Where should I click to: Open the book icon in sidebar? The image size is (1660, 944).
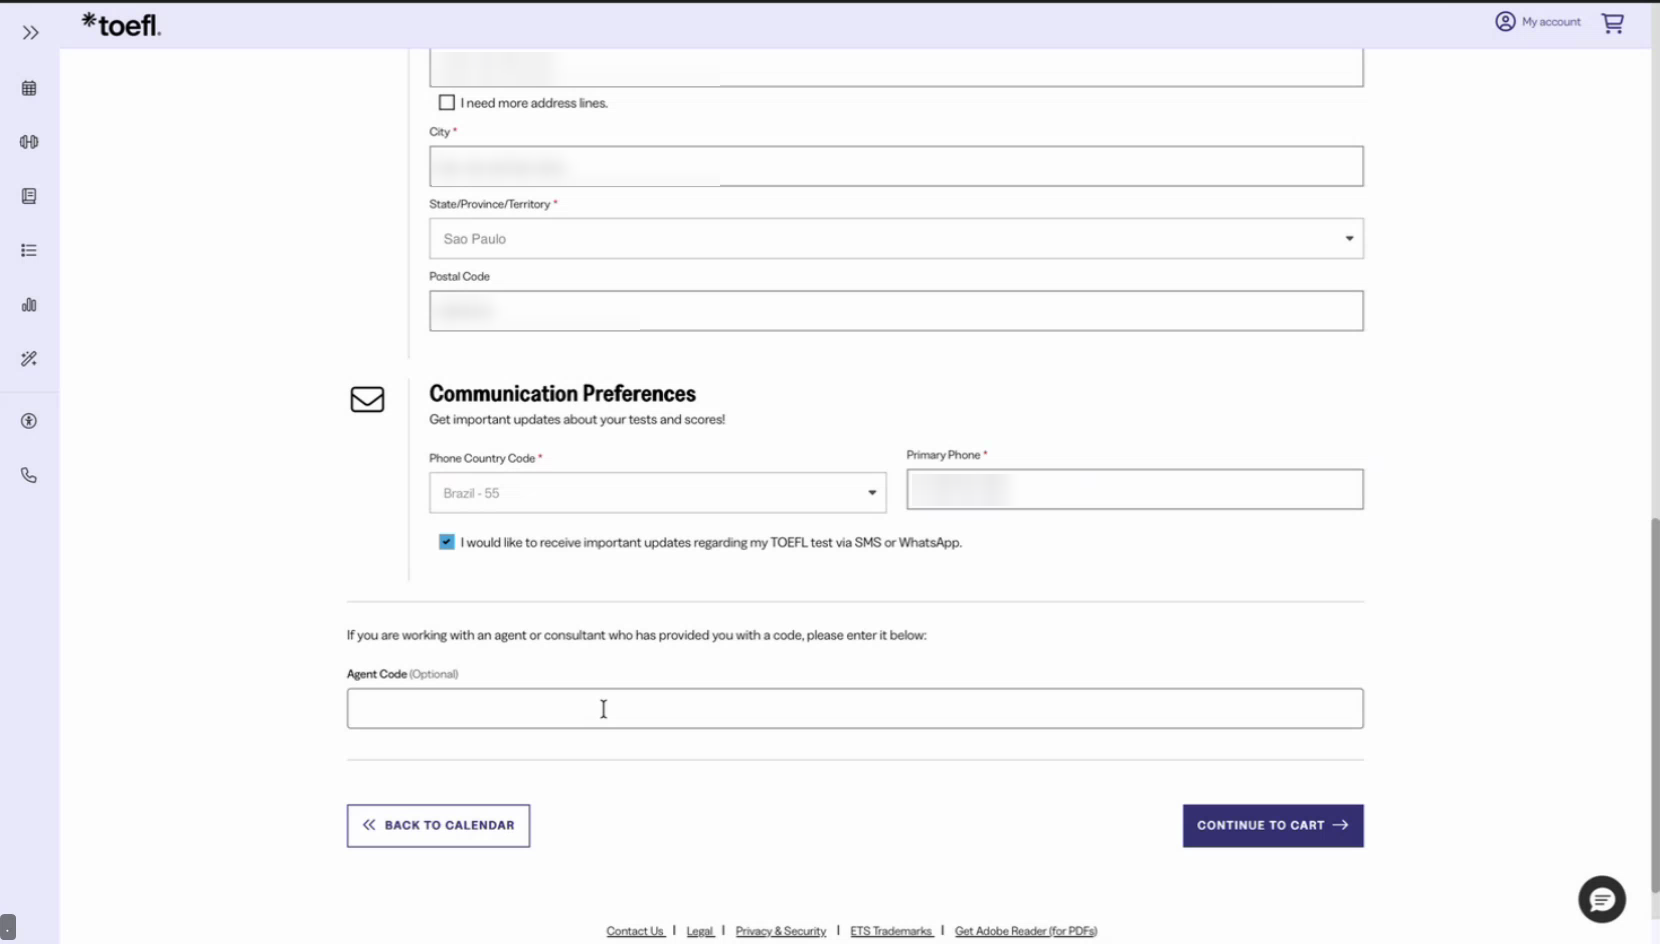(x=29, y=196)
